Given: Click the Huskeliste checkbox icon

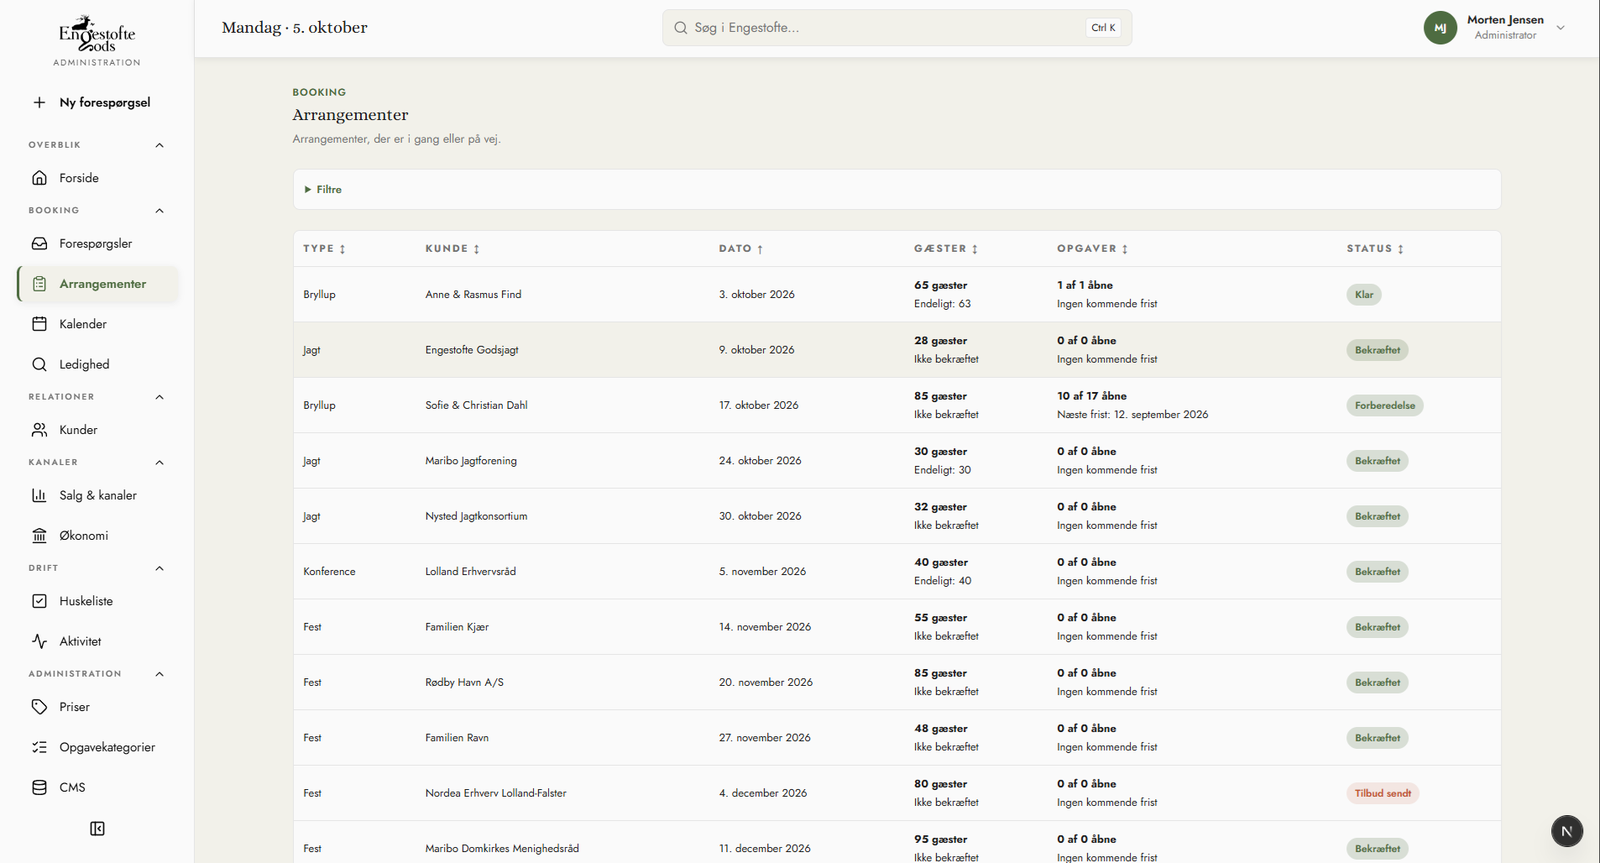Looking at the screenshot, I should coord(39,601).
